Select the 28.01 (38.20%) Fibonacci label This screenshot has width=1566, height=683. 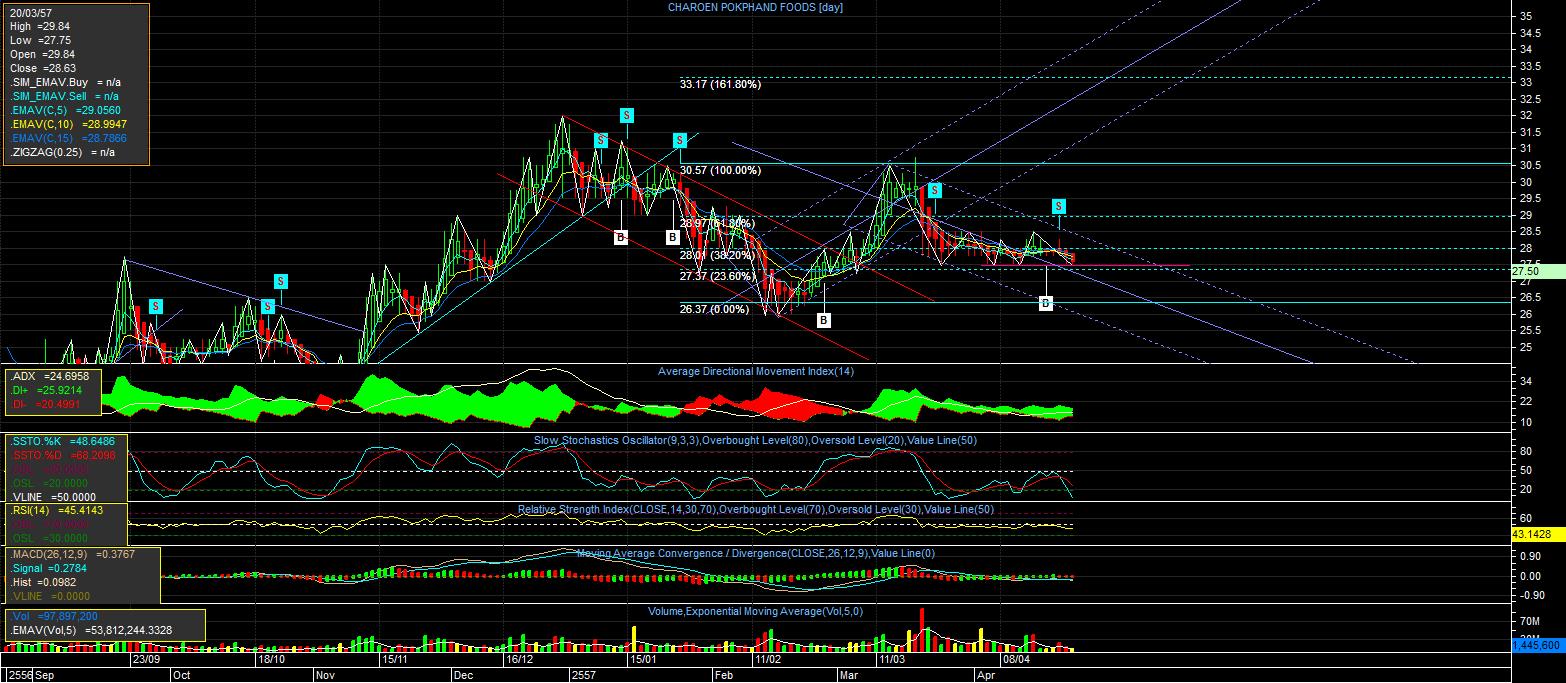717,255
